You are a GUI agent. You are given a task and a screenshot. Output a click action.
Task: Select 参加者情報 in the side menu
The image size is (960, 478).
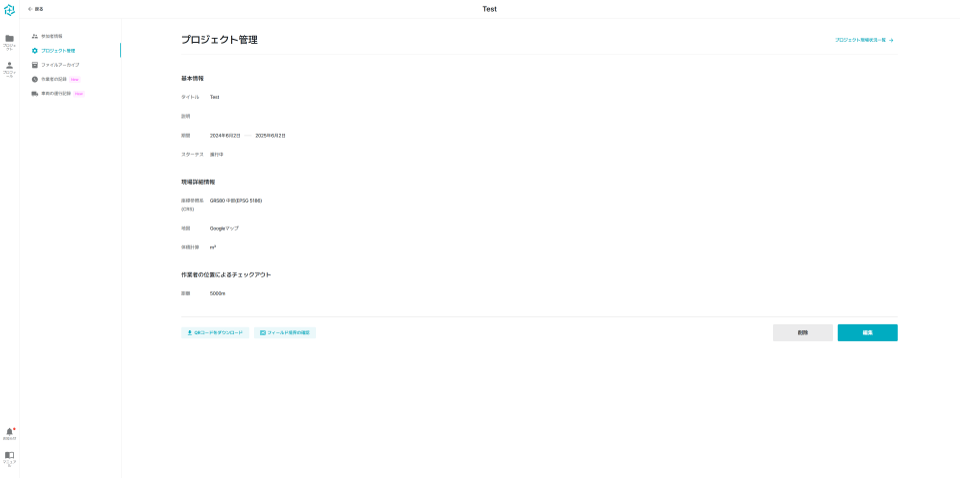52,36
